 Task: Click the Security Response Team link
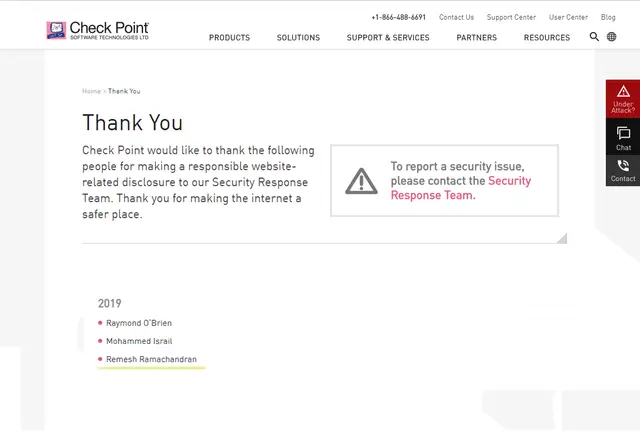click(x=461, y=188)
